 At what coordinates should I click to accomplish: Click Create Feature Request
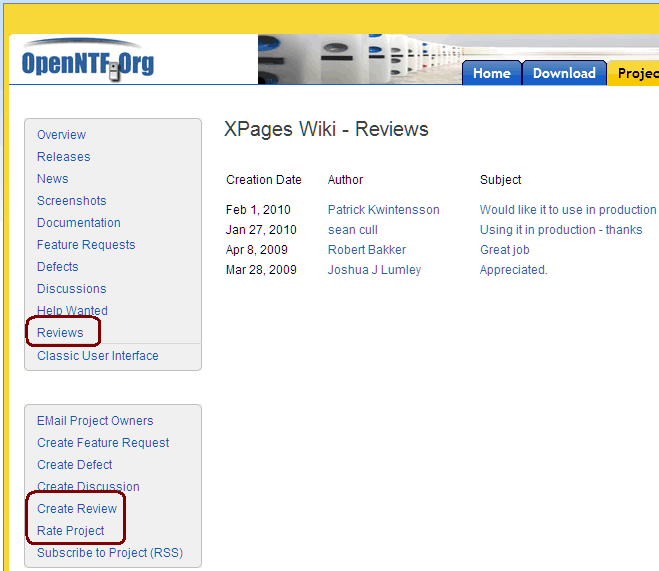point(103,443)
